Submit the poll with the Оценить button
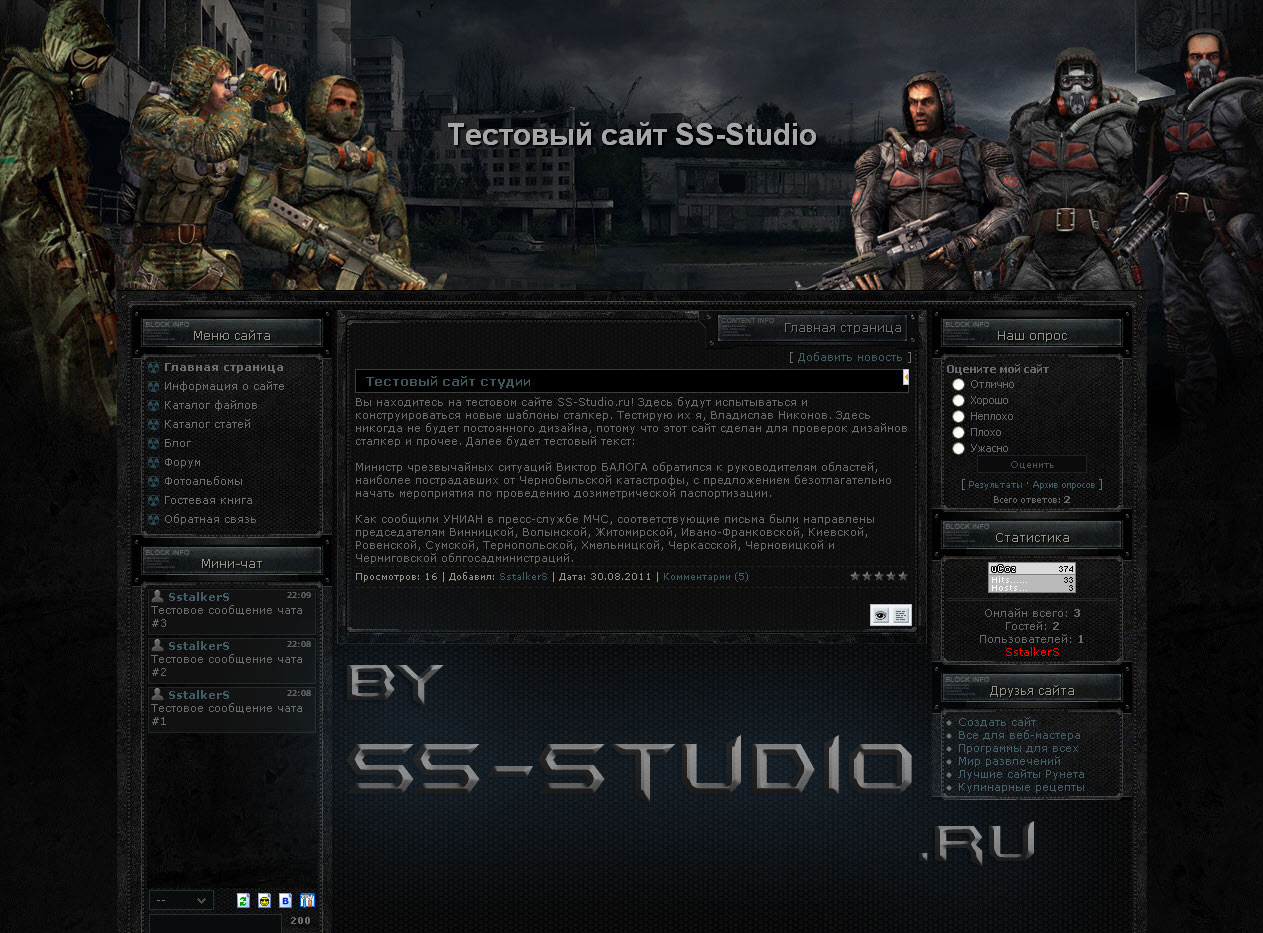This screenshot has height=933, width=1263. (x=1032, y=464)
